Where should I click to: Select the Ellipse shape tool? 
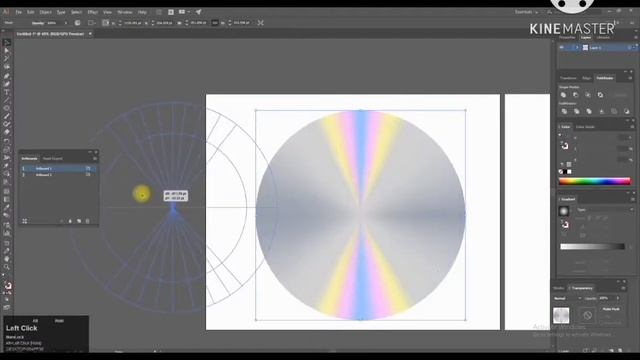click(x=7, y=108)
